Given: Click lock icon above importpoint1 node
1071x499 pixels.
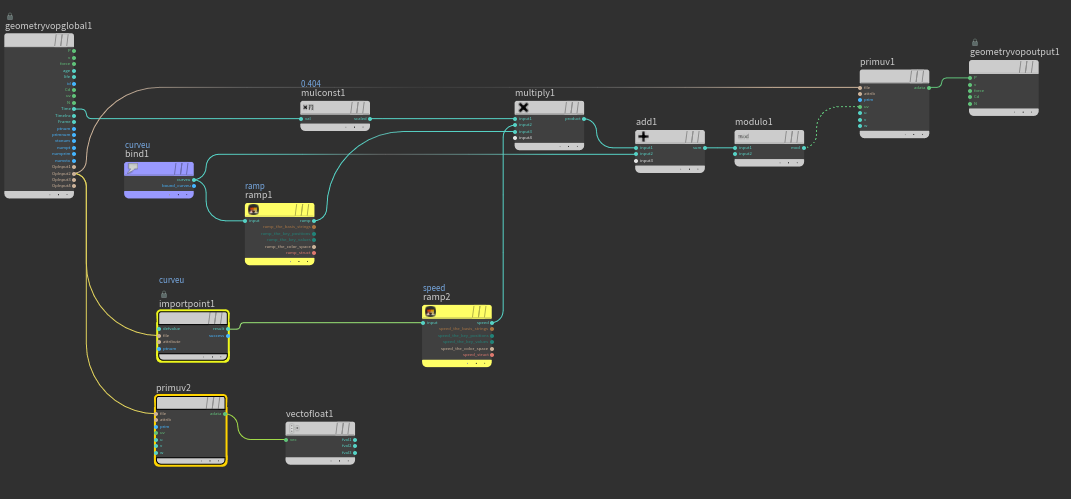Looking at the screenshot, I should coord(163,294).
